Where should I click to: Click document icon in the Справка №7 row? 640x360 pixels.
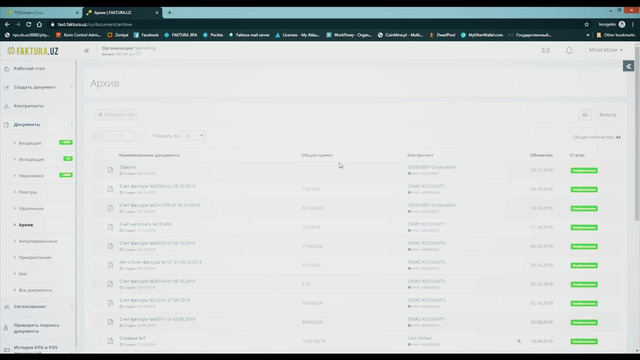point(110,341)
